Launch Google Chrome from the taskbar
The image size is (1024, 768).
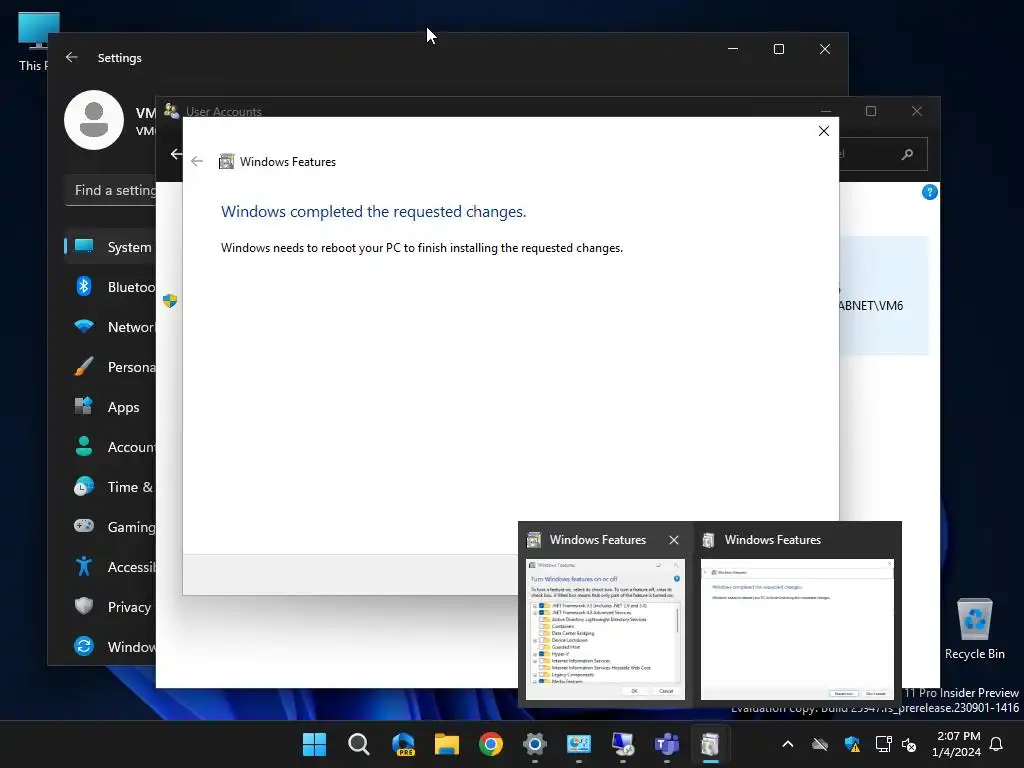[490, 744]
